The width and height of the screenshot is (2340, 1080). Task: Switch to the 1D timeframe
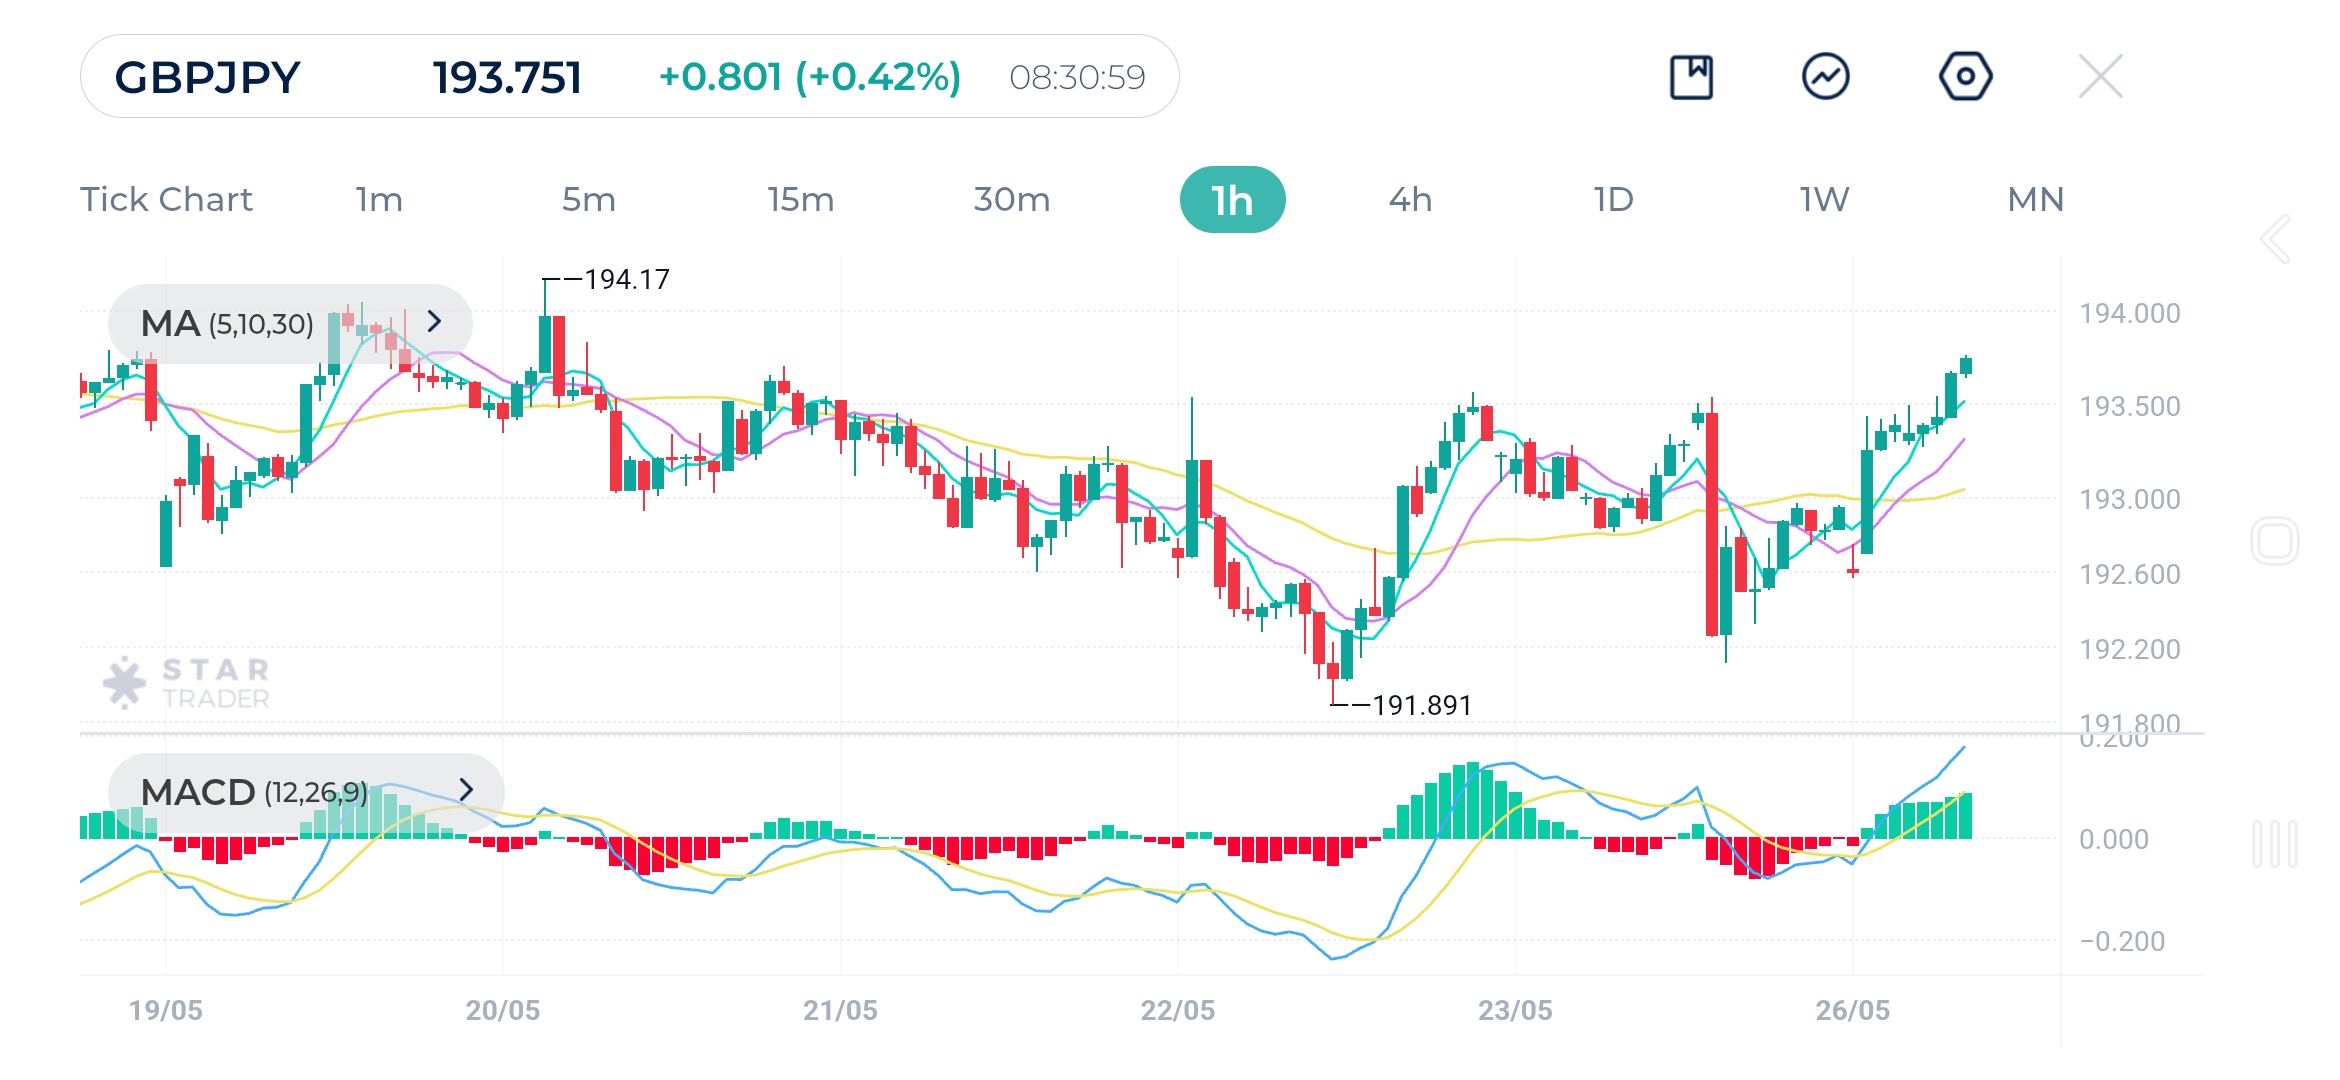pos(1613,200)
